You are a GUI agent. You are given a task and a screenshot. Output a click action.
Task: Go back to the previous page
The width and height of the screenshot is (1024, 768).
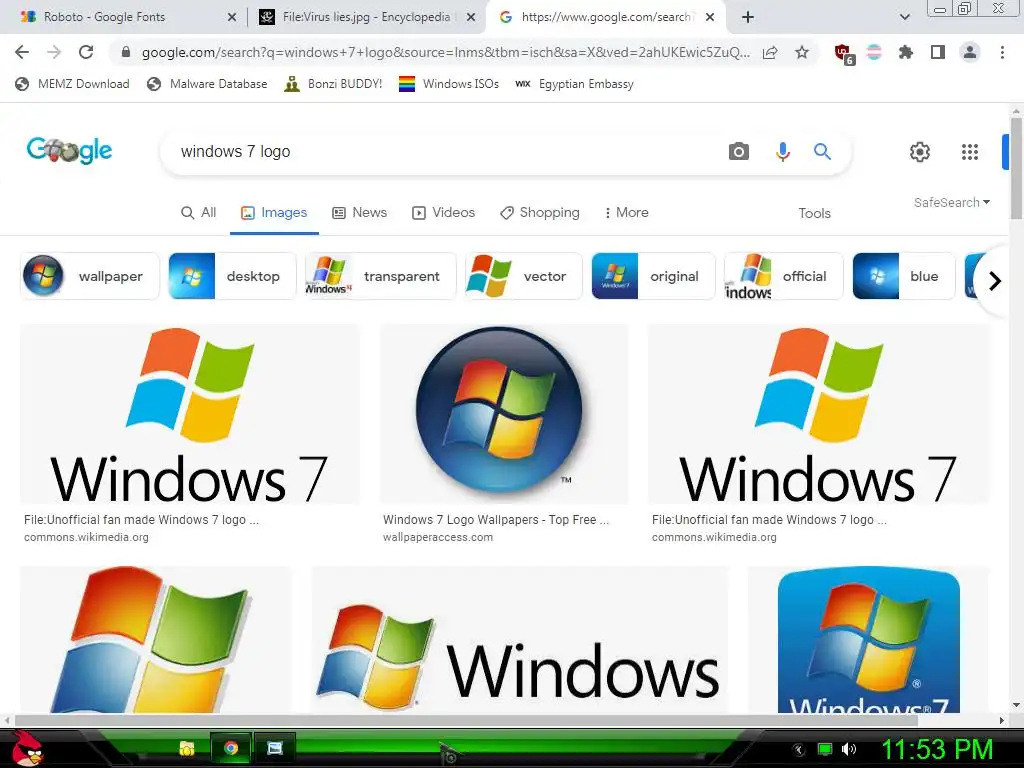pyautogui.click(x=22, y=52)
